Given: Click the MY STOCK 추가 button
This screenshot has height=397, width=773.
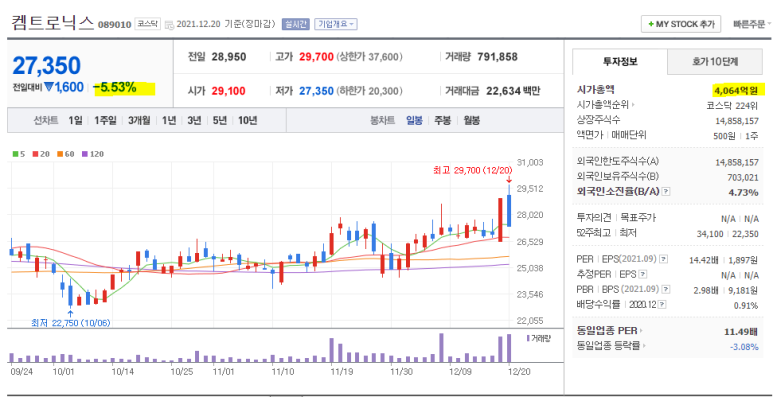Looking at the screenshot, I should (x=681, y=24).
